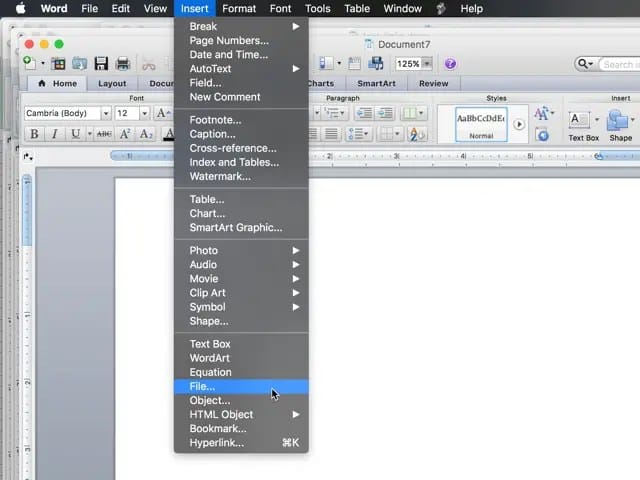This screenshot has height=480, width=640.
Task: Click the Print icon in toolbar
Action: (122, 64)
